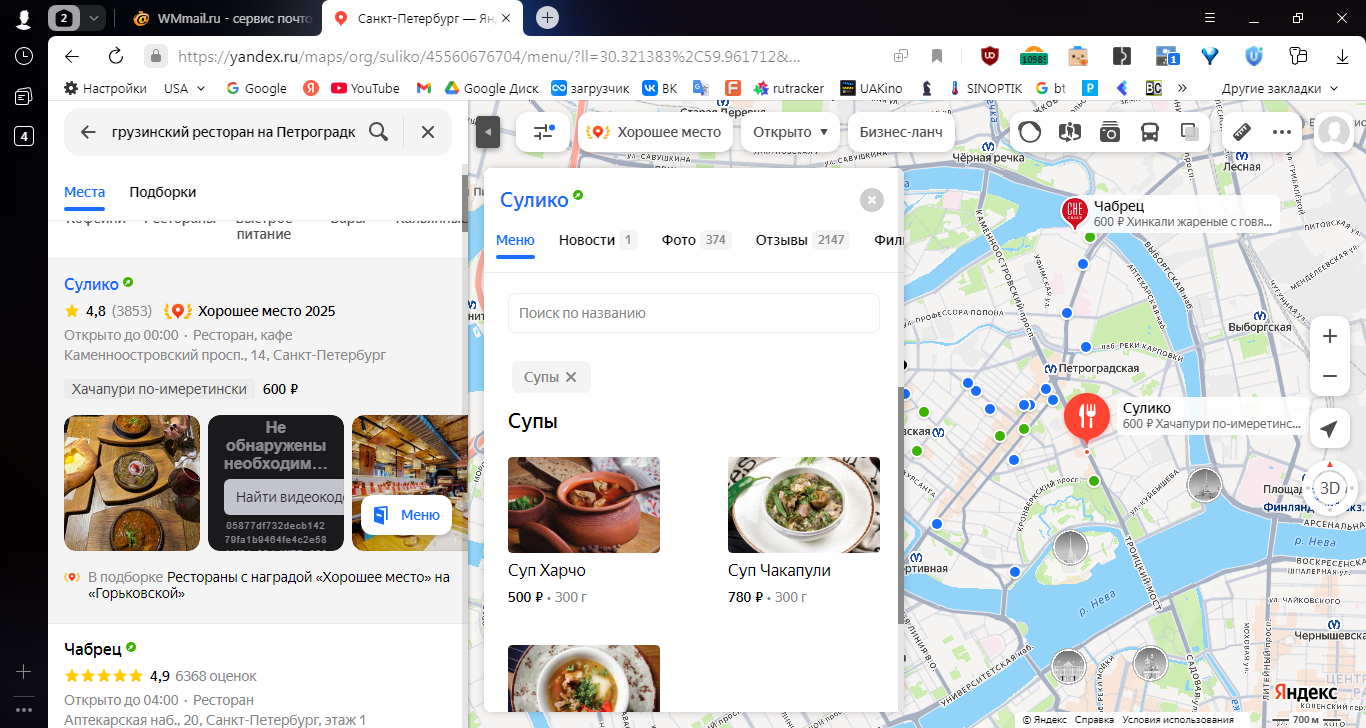This screenshot has width=1366, height=728.
Task: Zoom in on the map
Action: tap(1330, 337)
